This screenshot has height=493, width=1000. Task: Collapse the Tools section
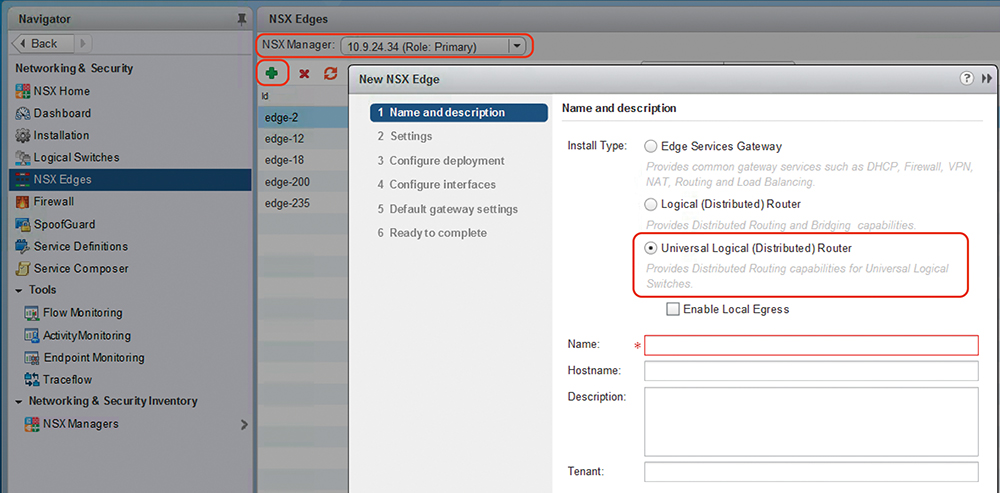[18, 290]
